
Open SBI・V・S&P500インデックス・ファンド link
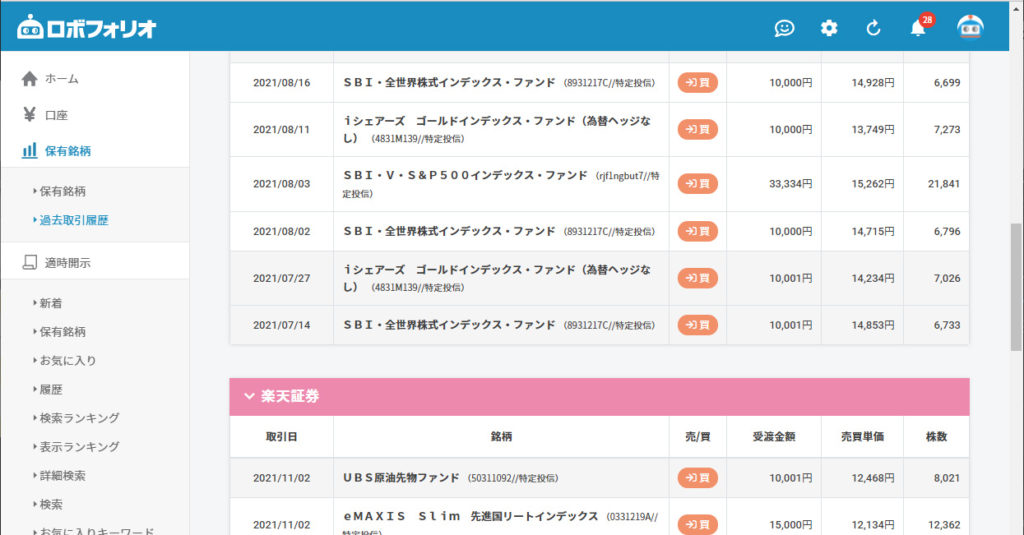point(465,174)
